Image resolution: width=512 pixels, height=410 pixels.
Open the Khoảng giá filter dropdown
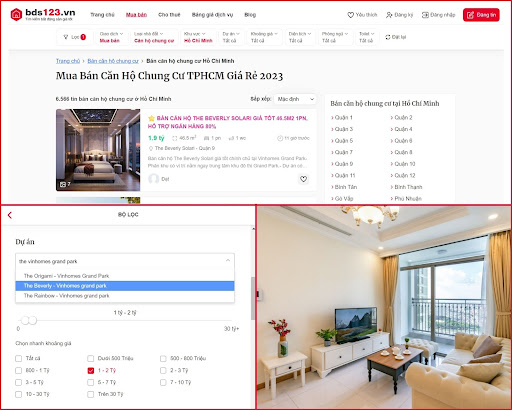[x=264, y=37]
